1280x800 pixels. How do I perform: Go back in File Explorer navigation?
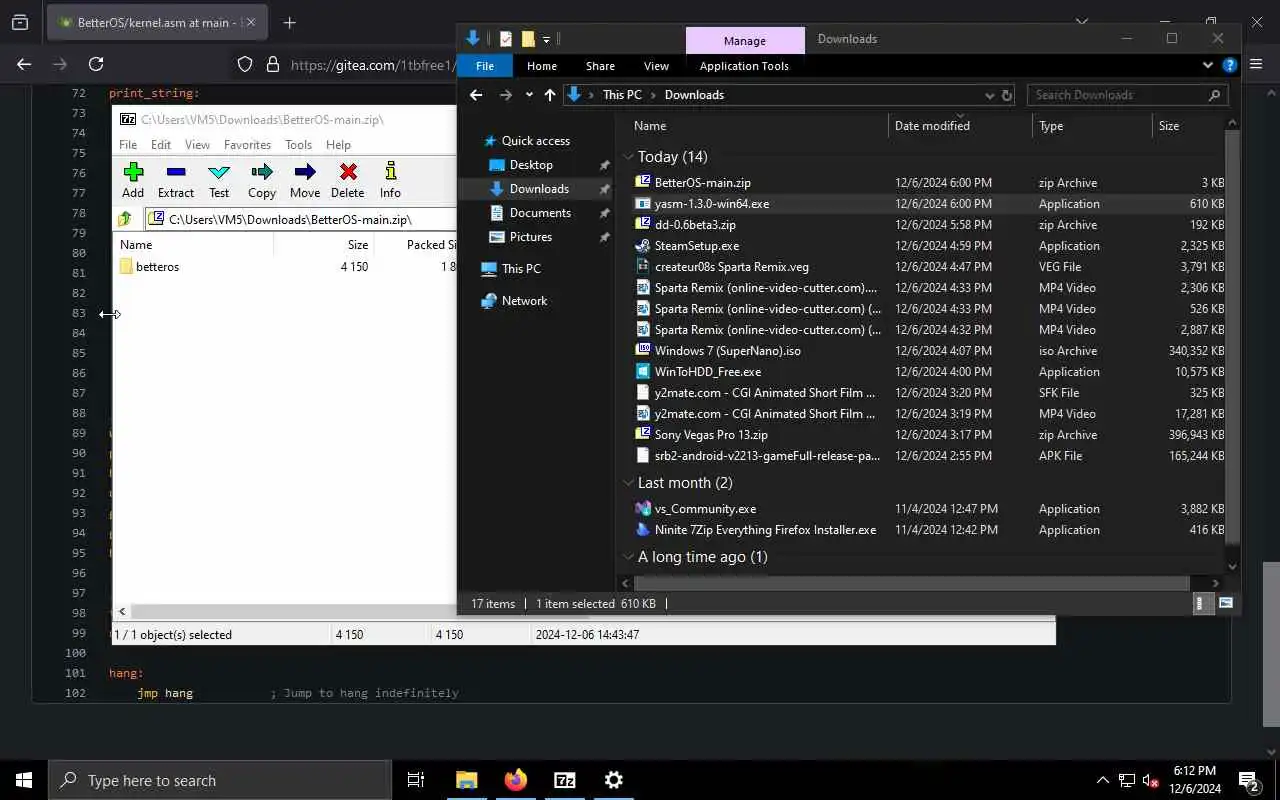point(476,95)
